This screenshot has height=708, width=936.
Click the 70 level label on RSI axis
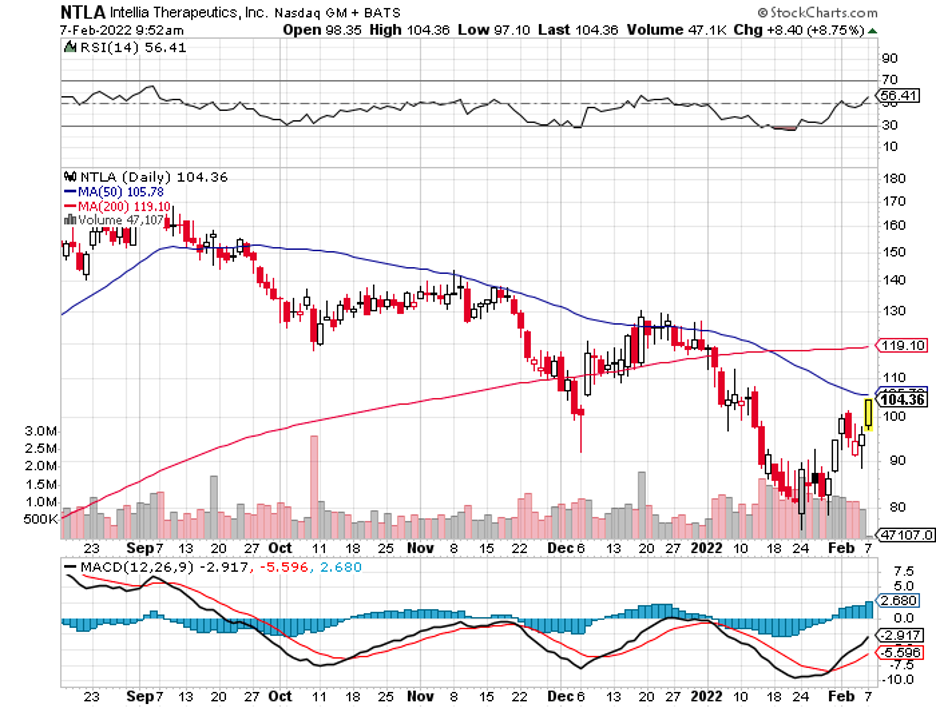(x=889, y=79)
